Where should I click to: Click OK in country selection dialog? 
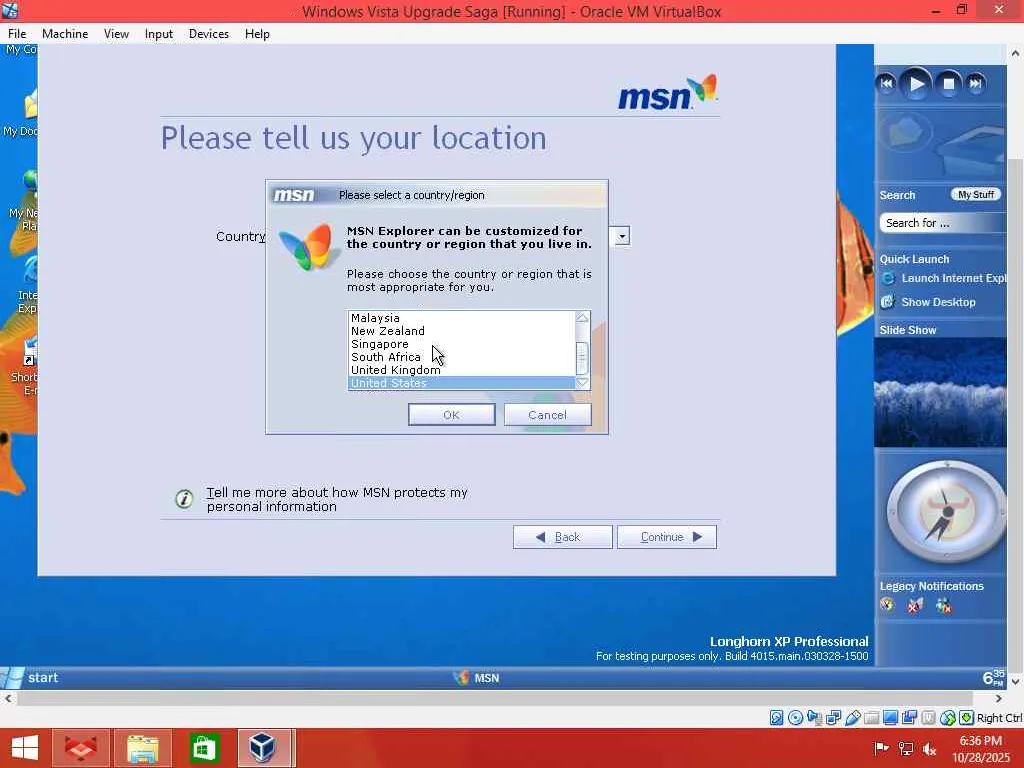[451, 415]
